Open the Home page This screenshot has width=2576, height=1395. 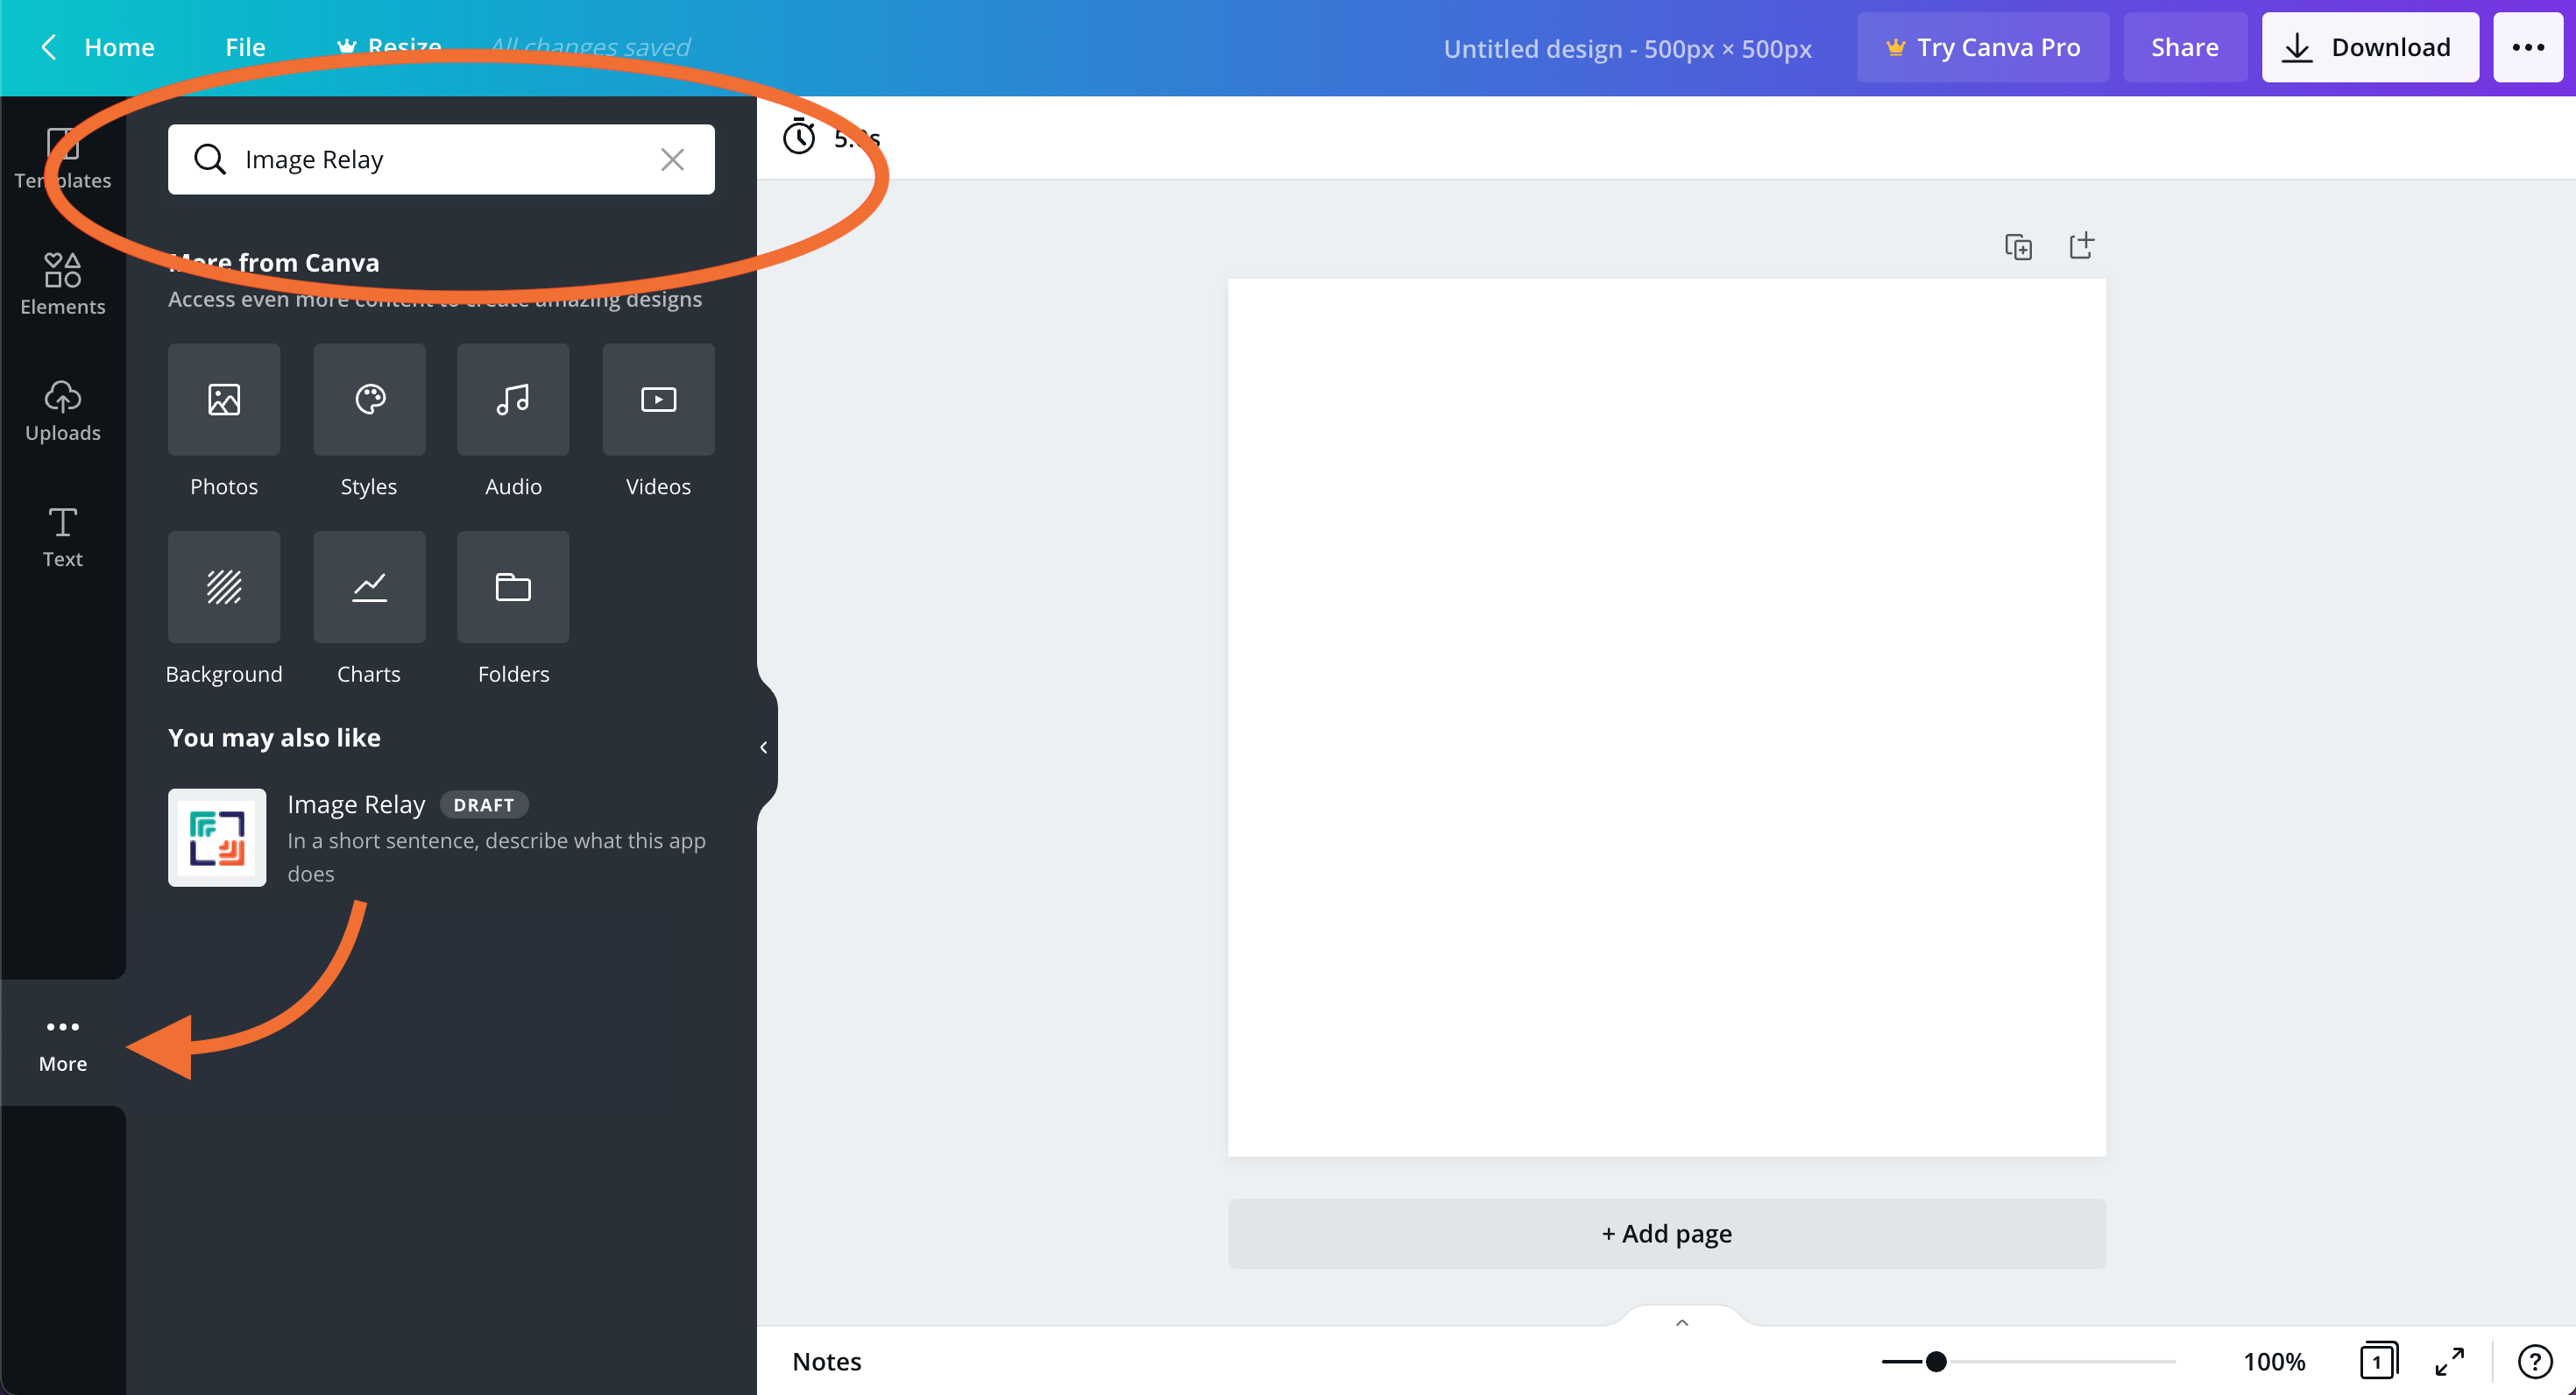[119, 47]
